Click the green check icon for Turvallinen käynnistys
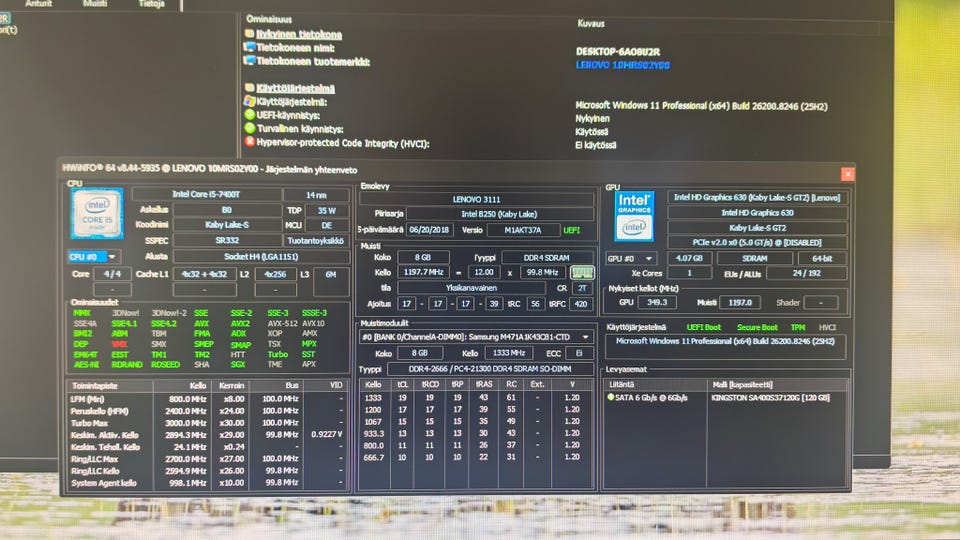The image size is (960, 540). tap(250, 128)
